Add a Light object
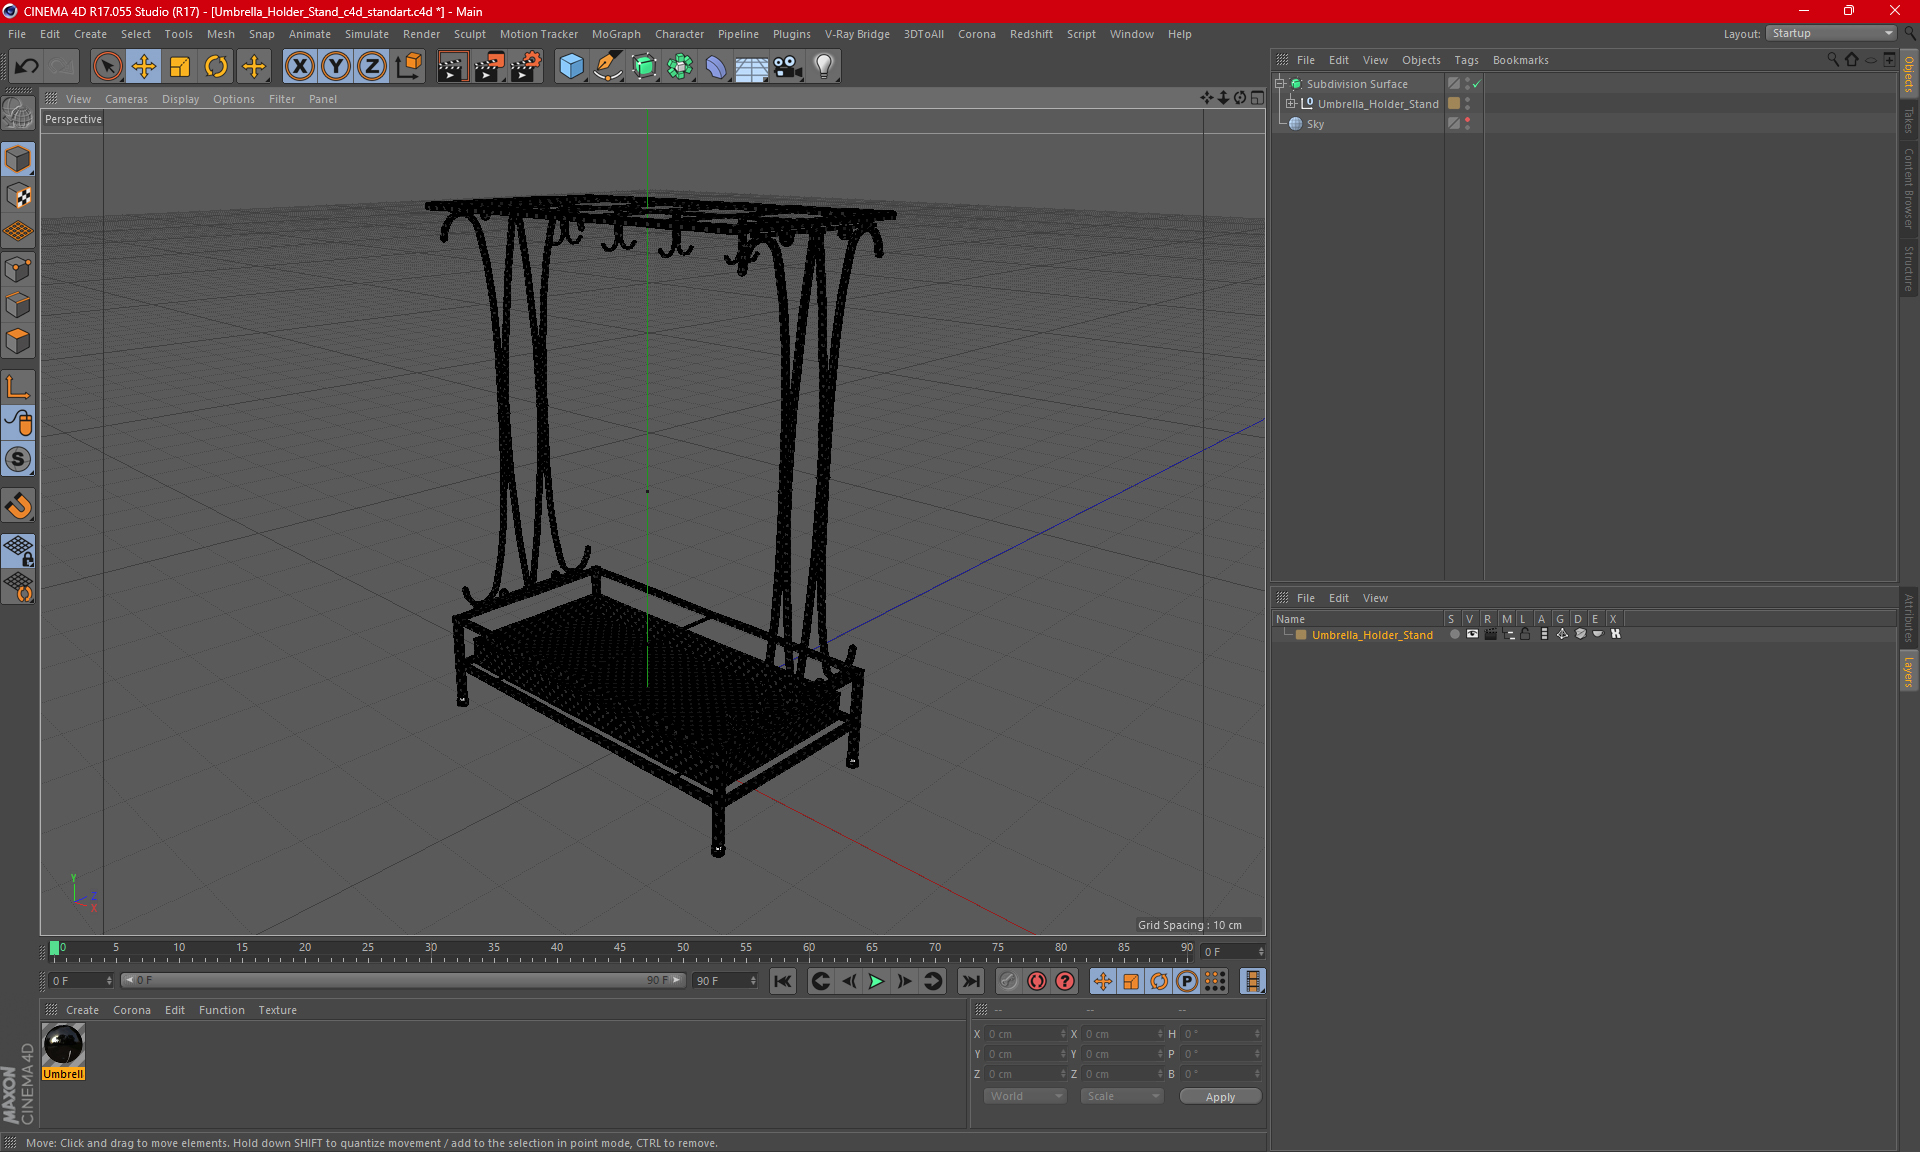 (x=823, y=67)
